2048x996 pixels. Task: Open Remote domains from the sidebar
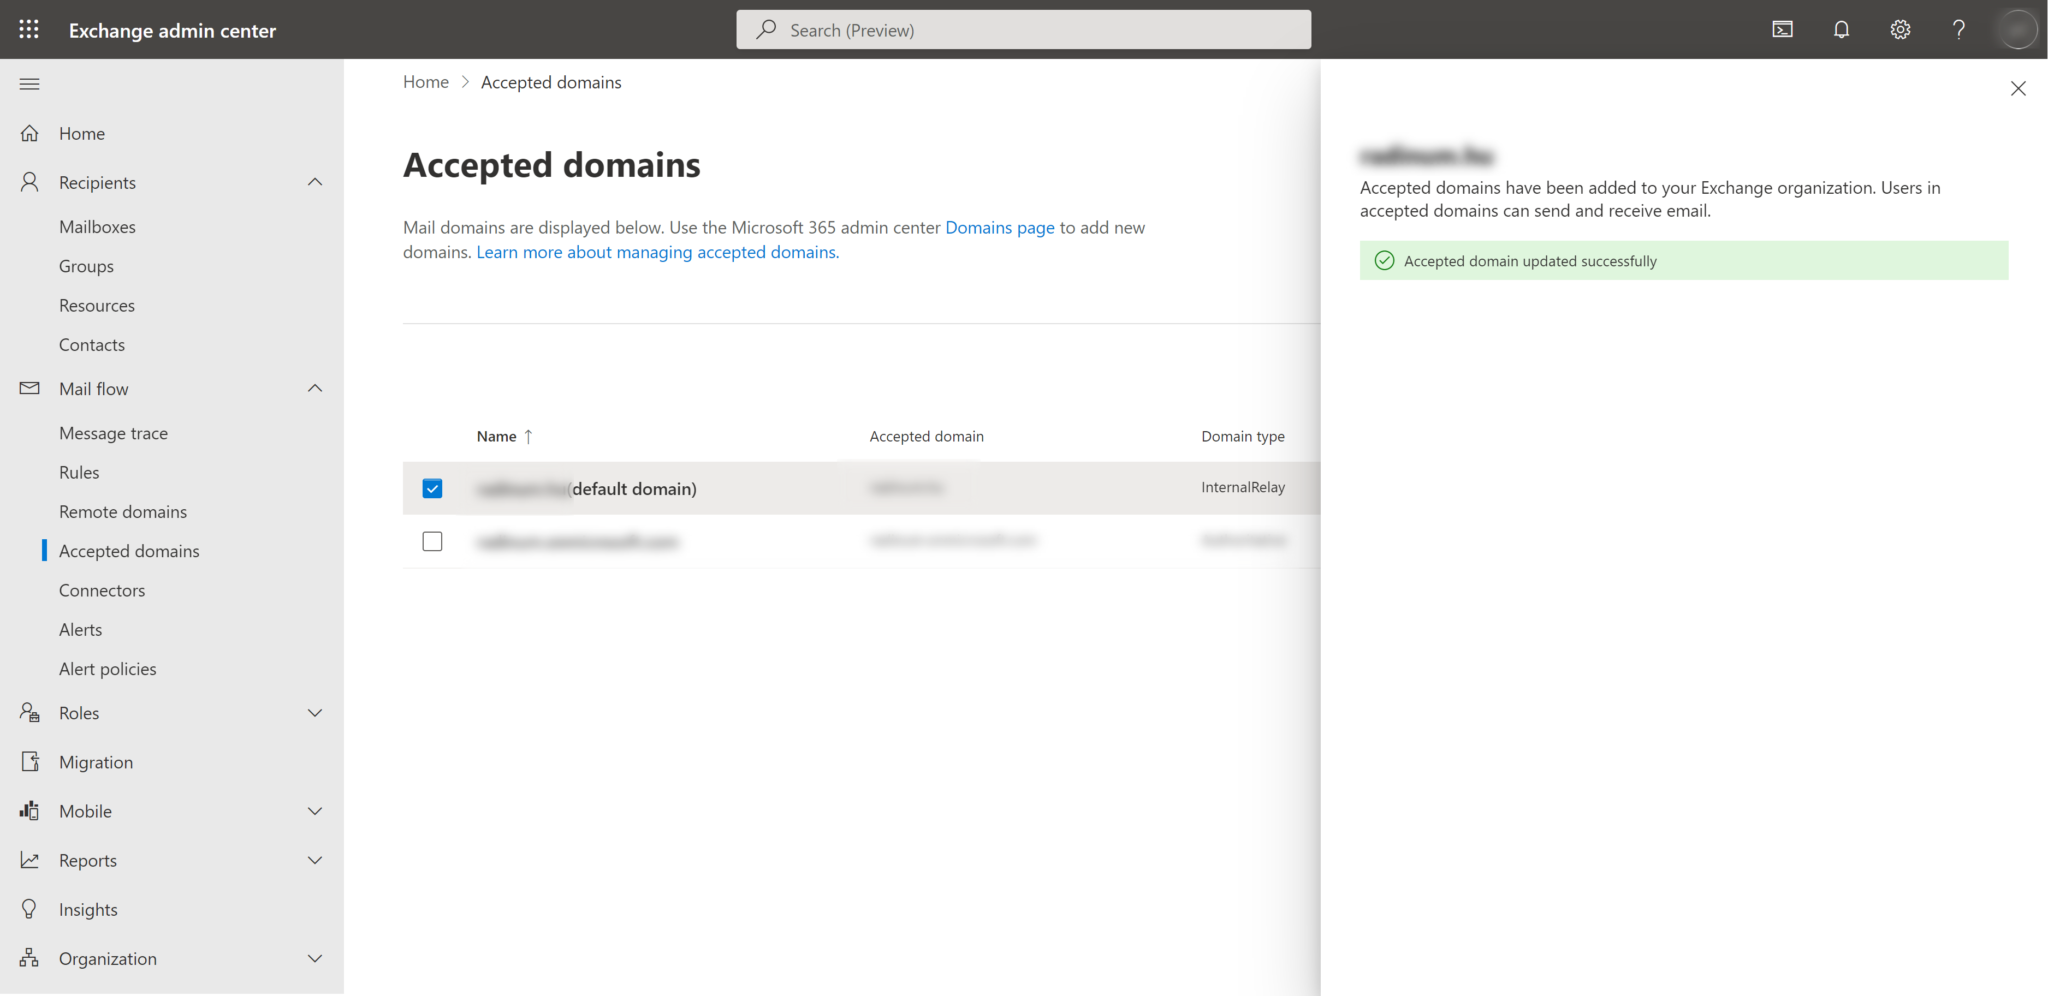[x=123, y=511]
